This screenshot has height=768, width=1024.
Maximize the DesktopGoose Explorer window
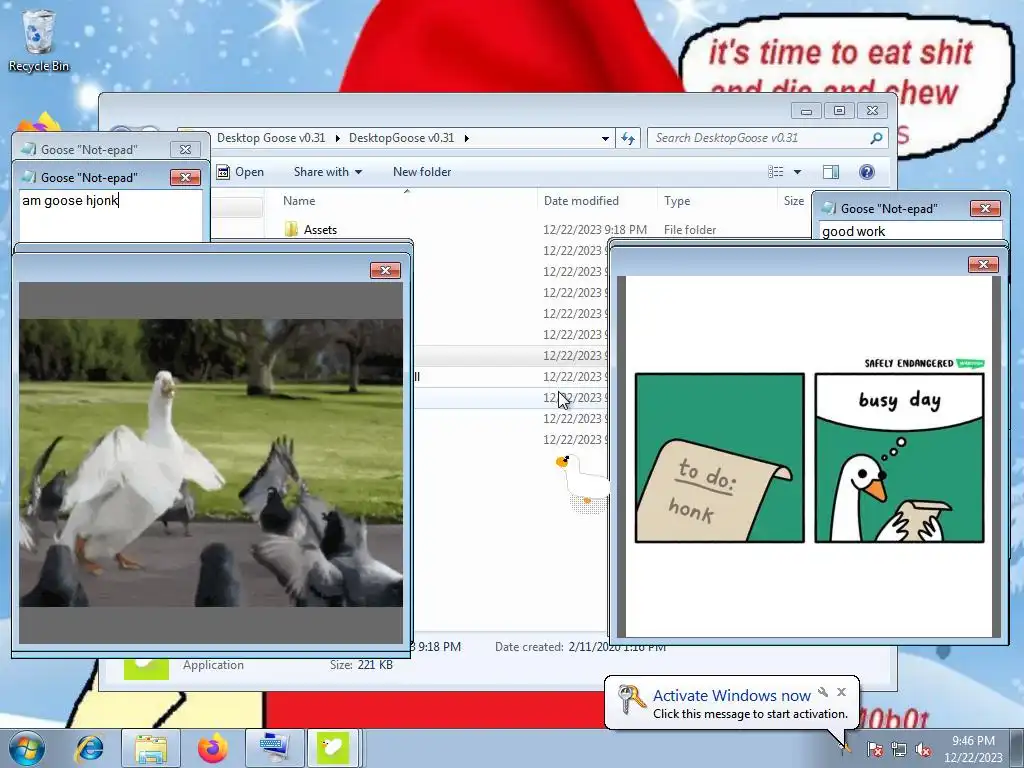point(840,110)
